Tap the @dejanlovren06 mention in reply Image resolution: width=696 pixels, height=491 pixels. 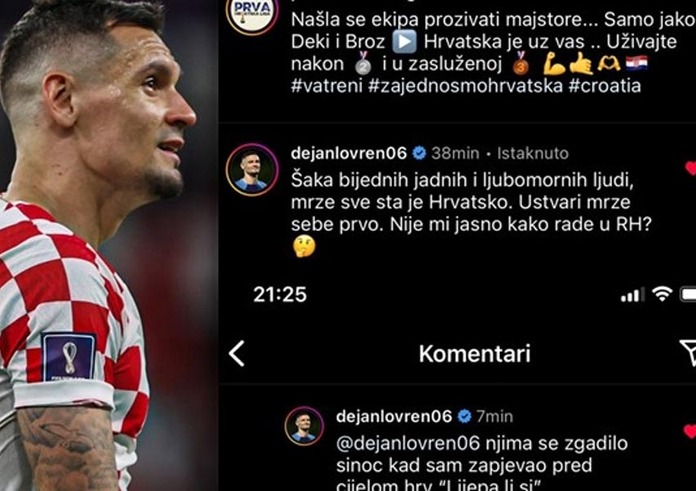408,443
